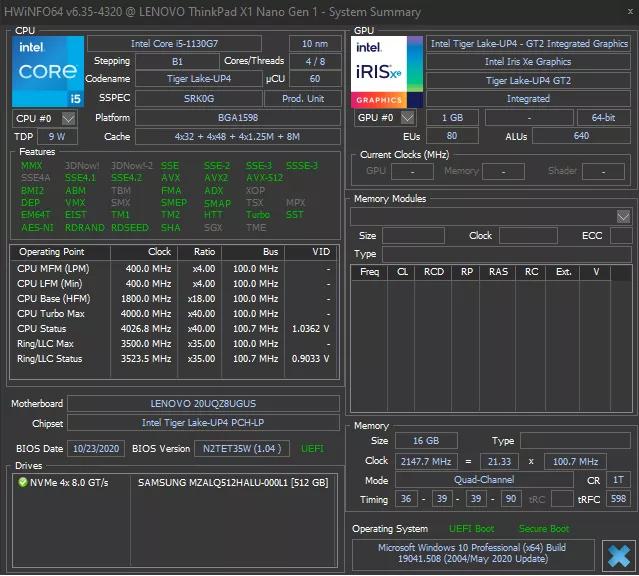Screen dimensions: 639x576
Task: Click the Tiger Lake-UP4 codename field
Action: (x=199, y=79)
